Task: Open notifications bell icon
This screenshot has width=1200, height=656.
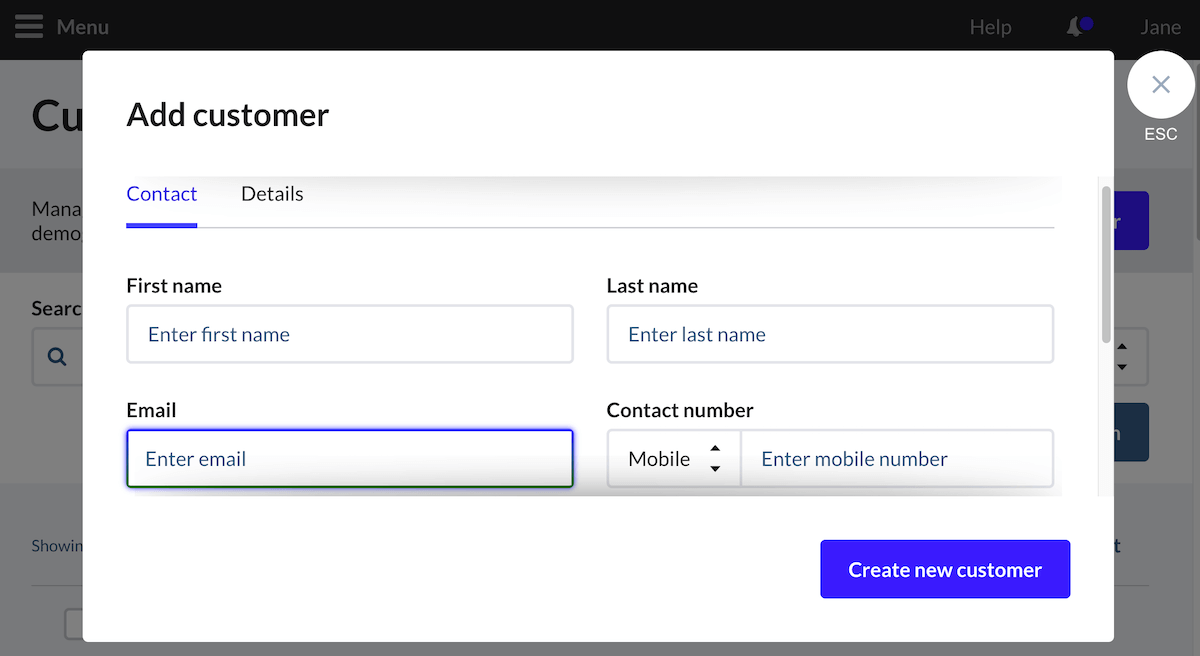Action: tap(1078, 27)
